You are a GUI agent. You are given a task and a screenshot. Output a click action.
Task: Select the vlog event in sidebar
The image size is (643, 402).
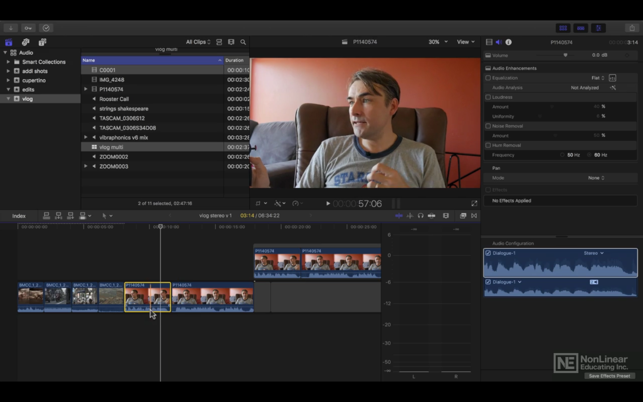(26, 98)
